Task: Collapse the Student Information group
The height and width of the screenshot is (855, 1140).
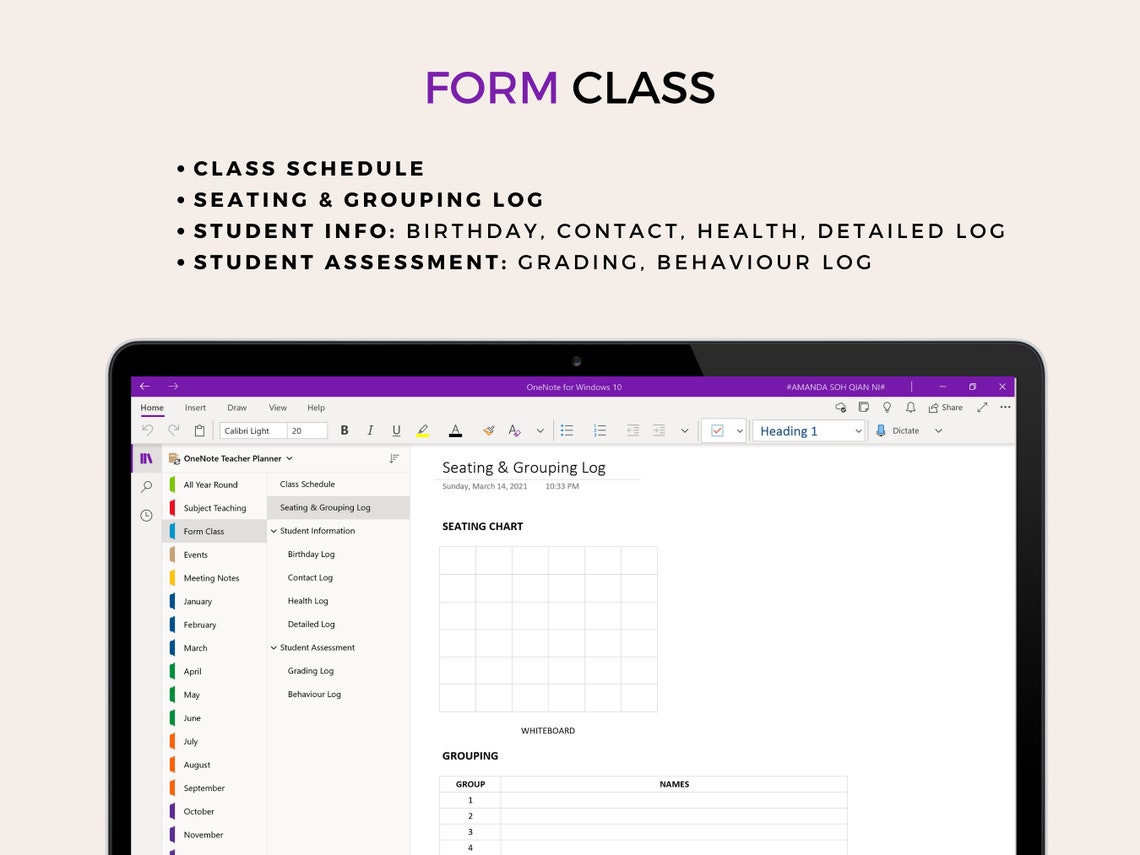Action: (x=272, y=531)
